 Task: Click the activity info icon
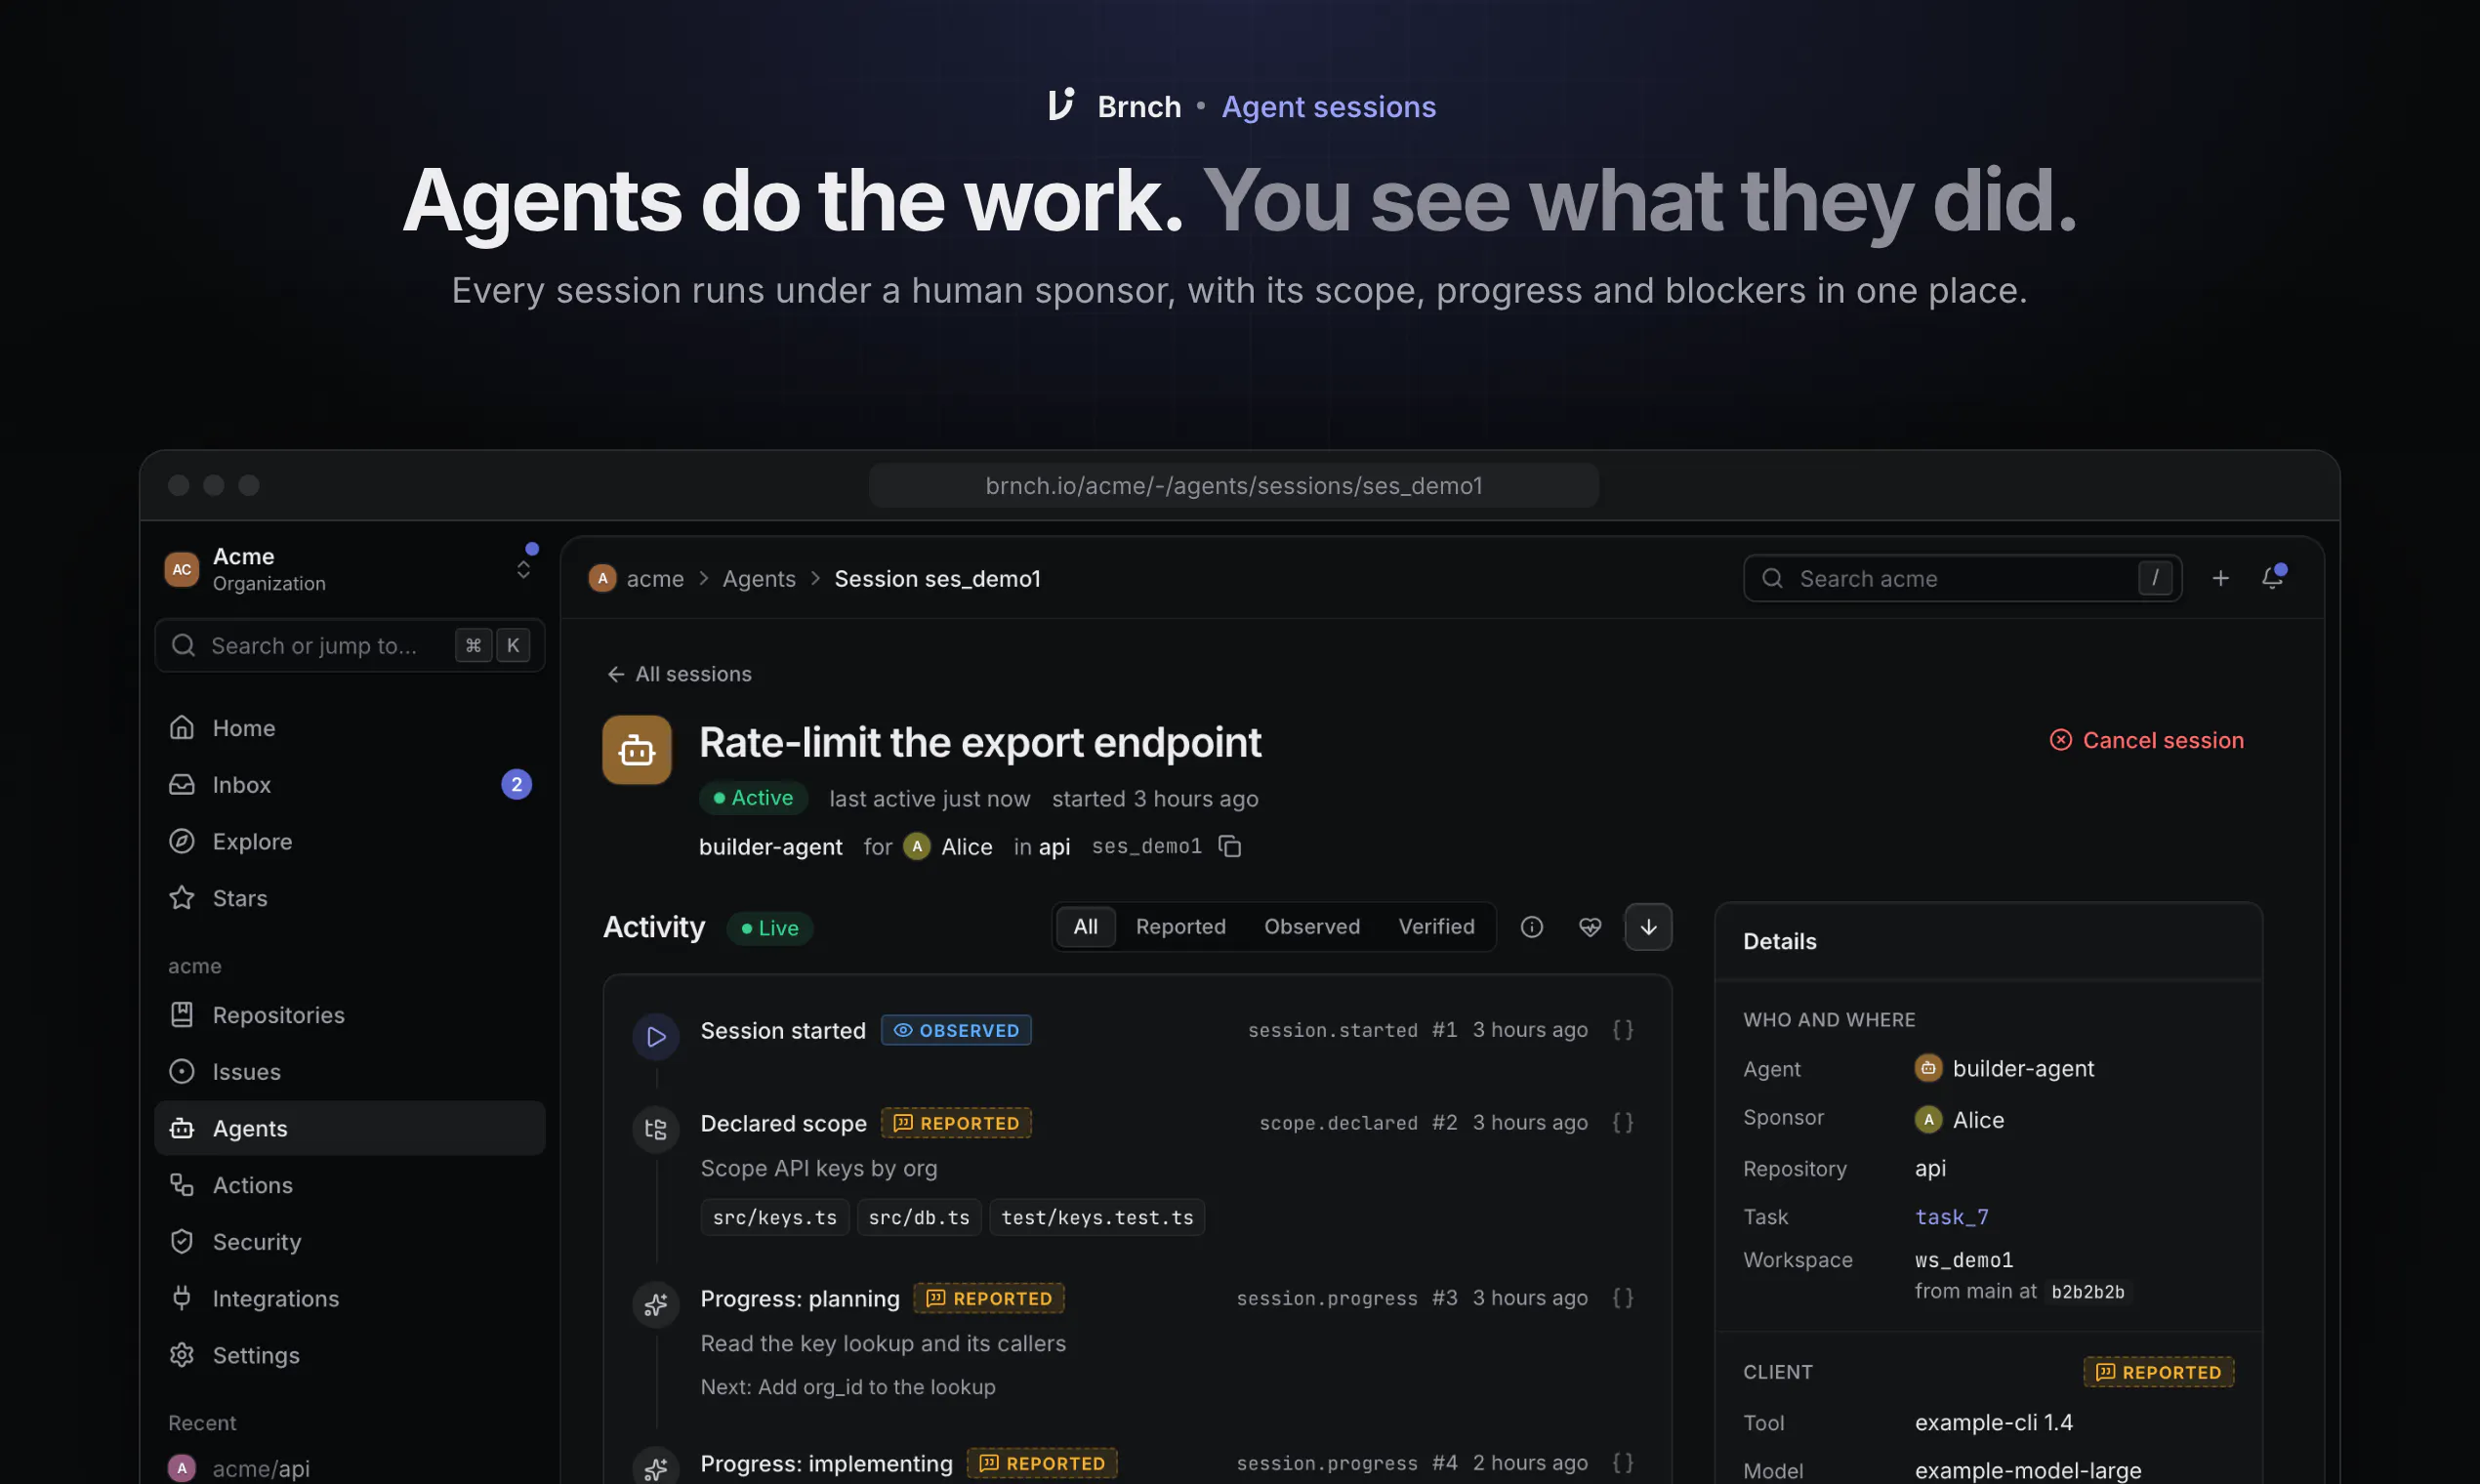coord(1531,927)
